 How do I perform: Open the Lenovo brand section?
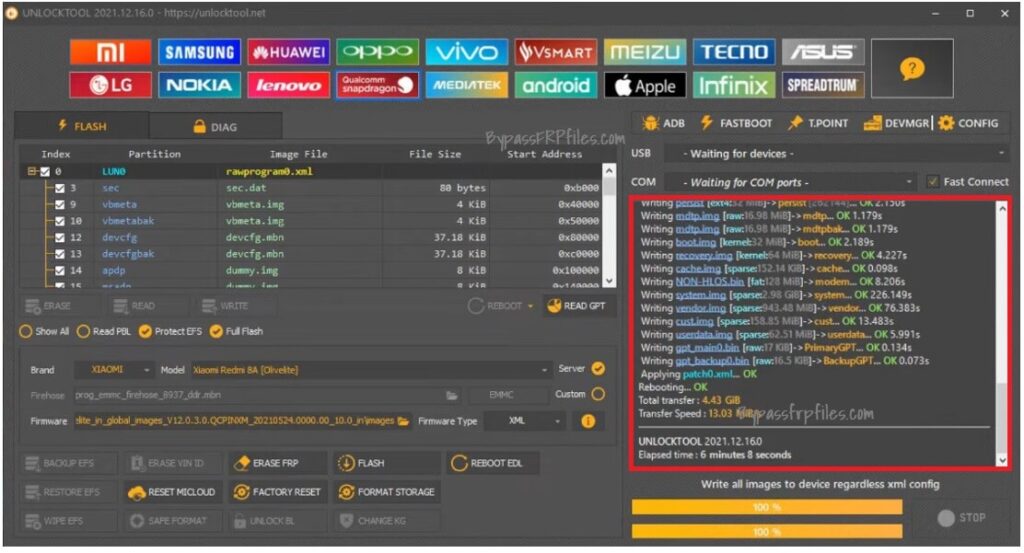(x=288, y=85)
